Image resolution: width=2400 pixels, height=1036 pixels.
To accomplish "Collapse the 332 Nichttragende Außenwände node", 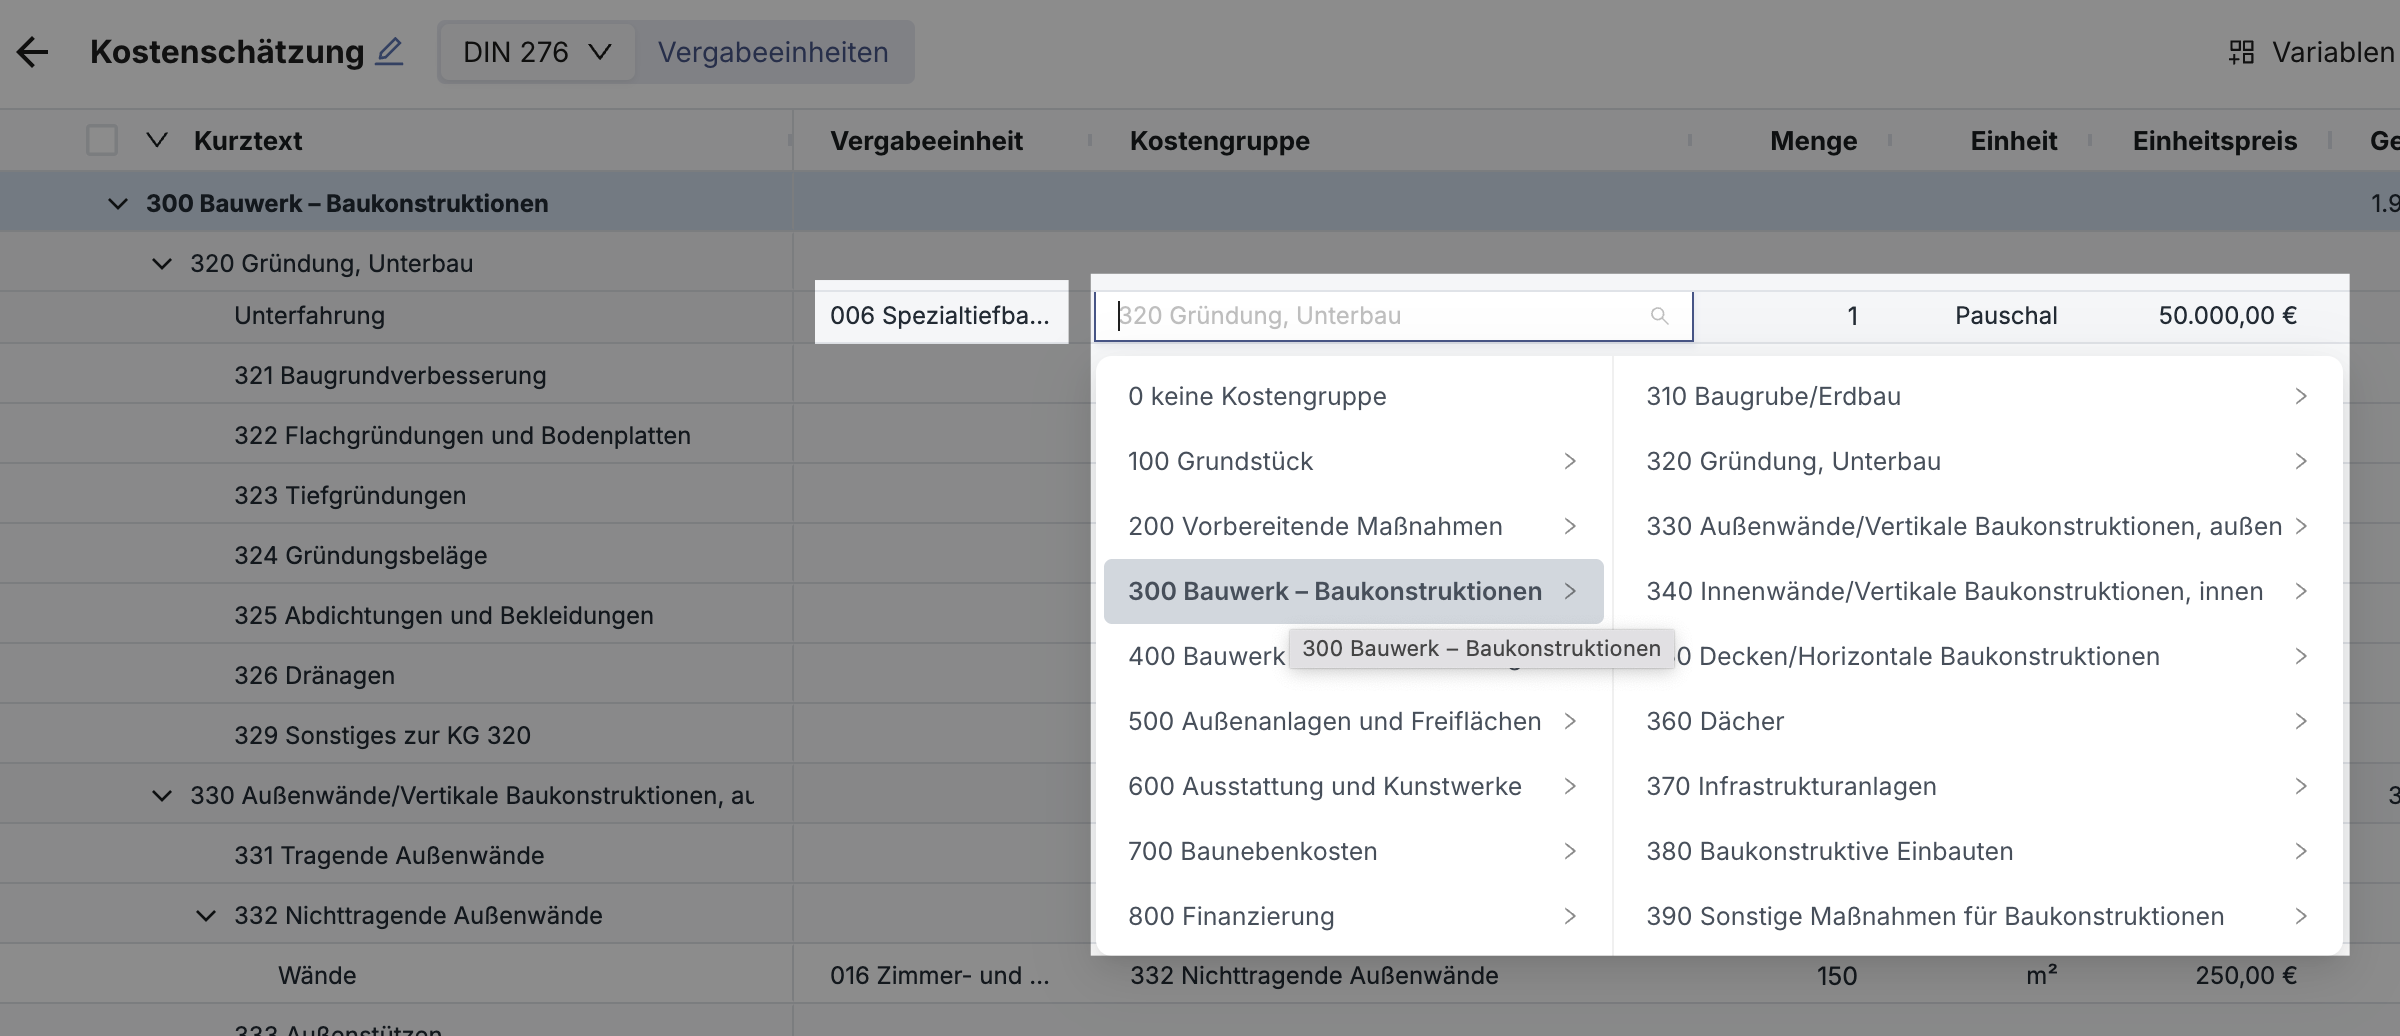I will (205, 916).
